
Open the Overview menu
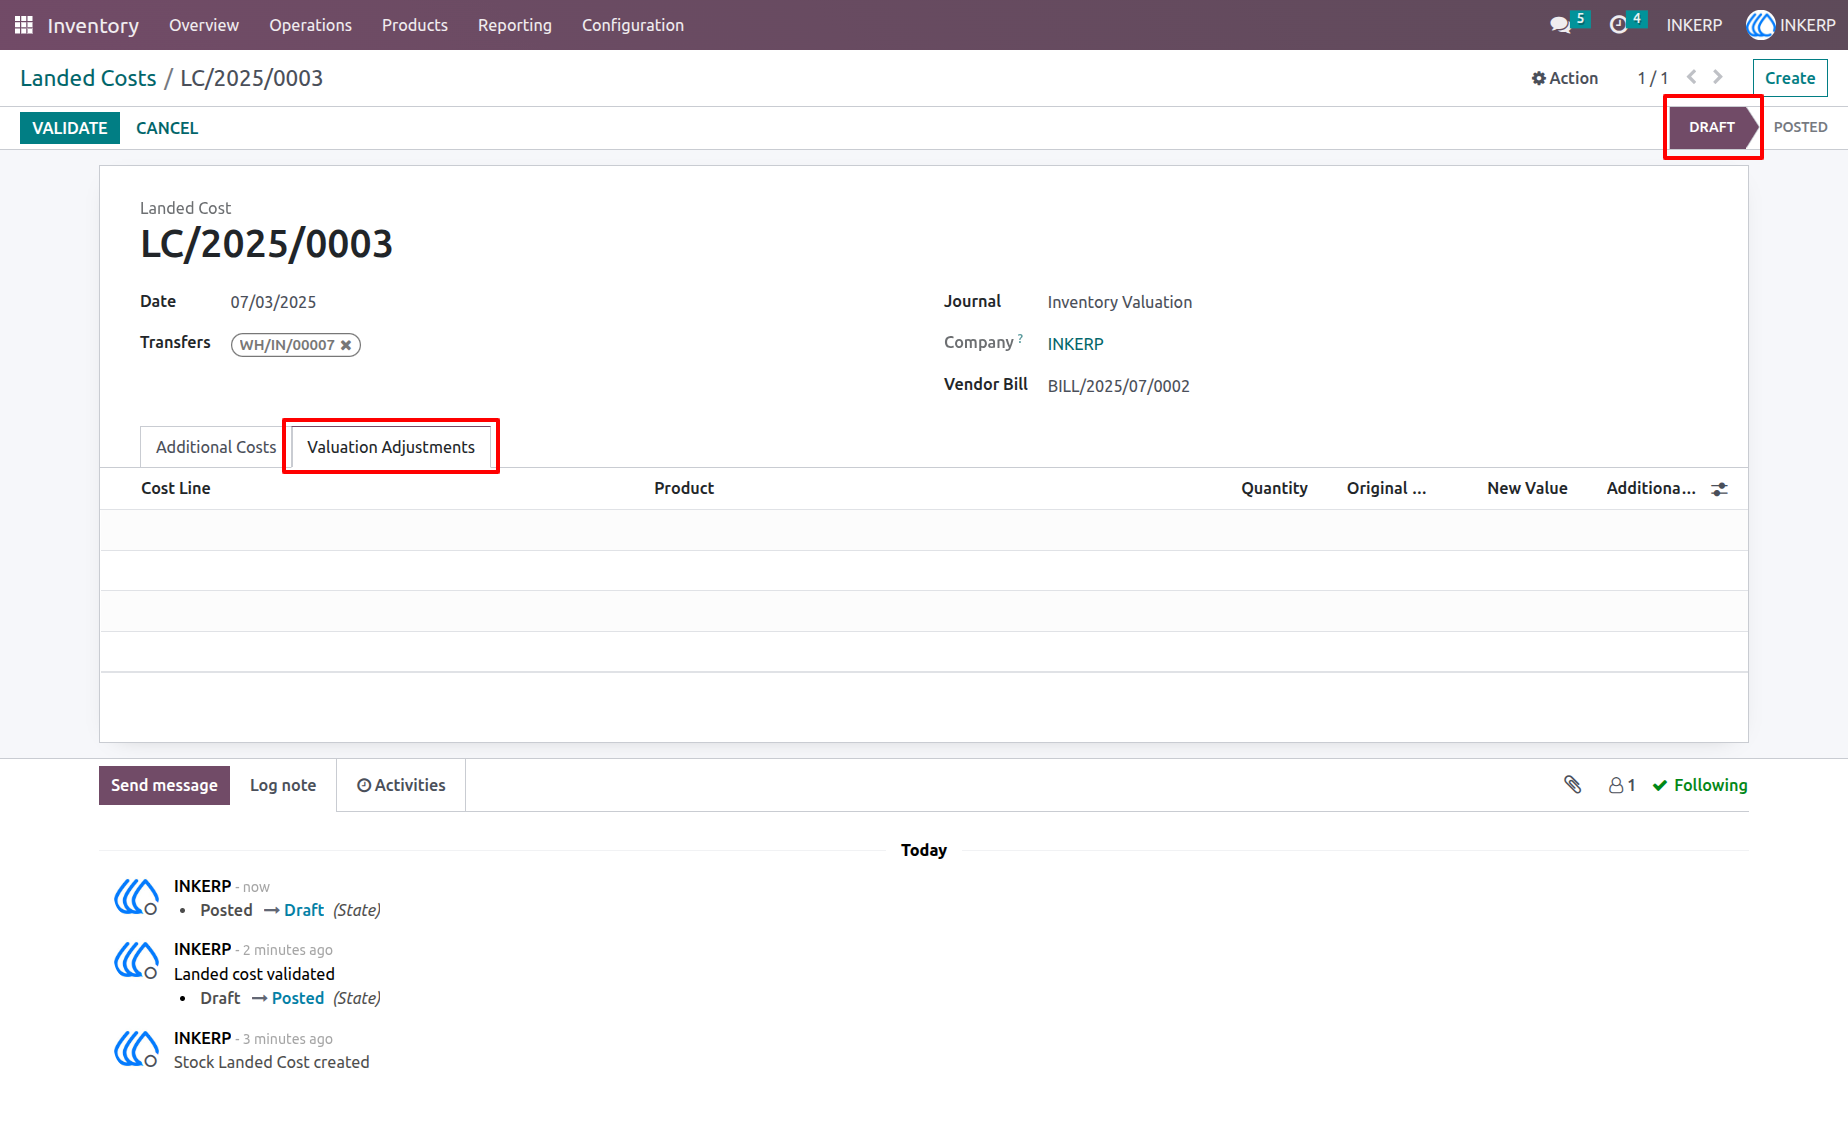(204, 25)
